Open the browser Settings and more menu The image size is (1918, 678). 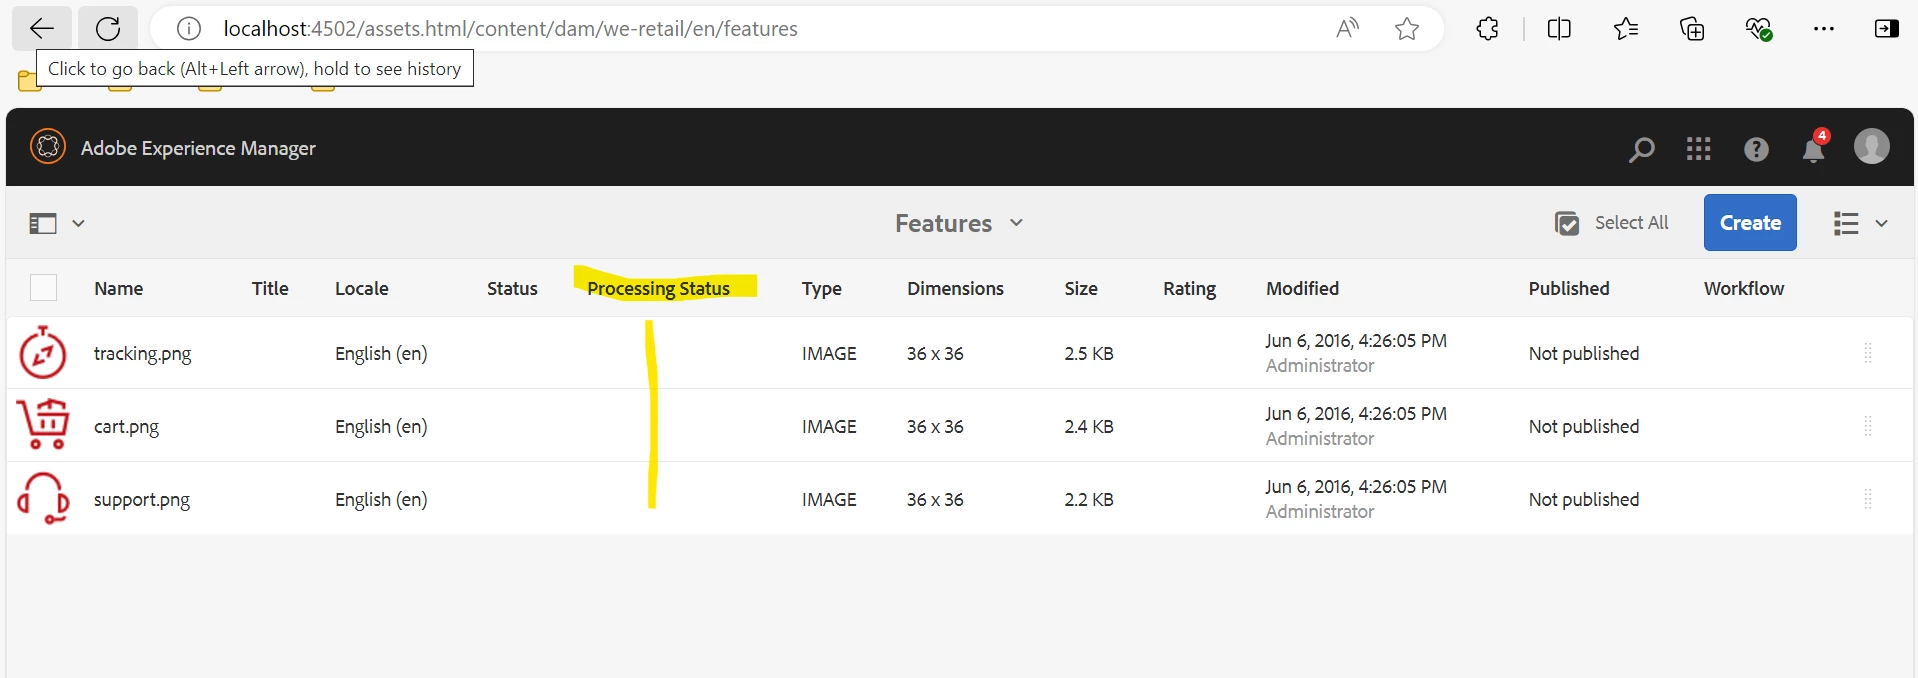(x=1823, y=29)
